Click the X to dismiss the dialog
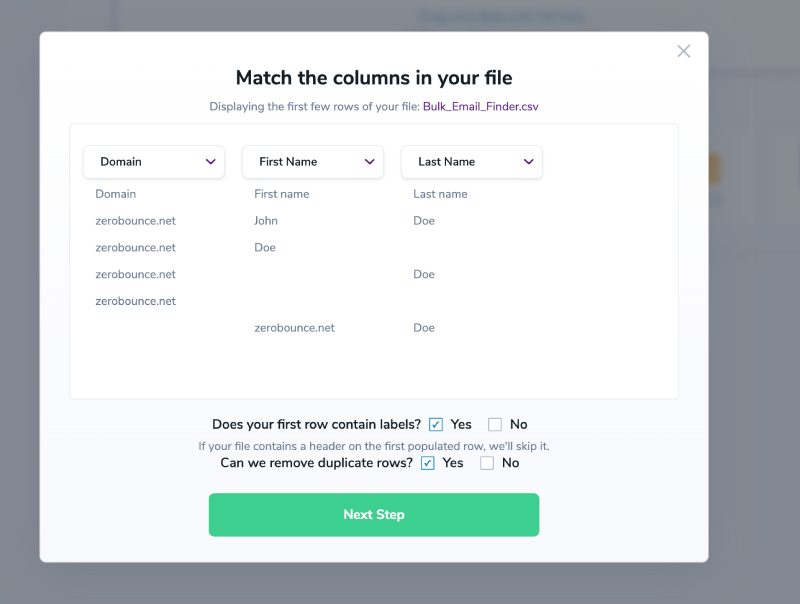 [684, 51]
